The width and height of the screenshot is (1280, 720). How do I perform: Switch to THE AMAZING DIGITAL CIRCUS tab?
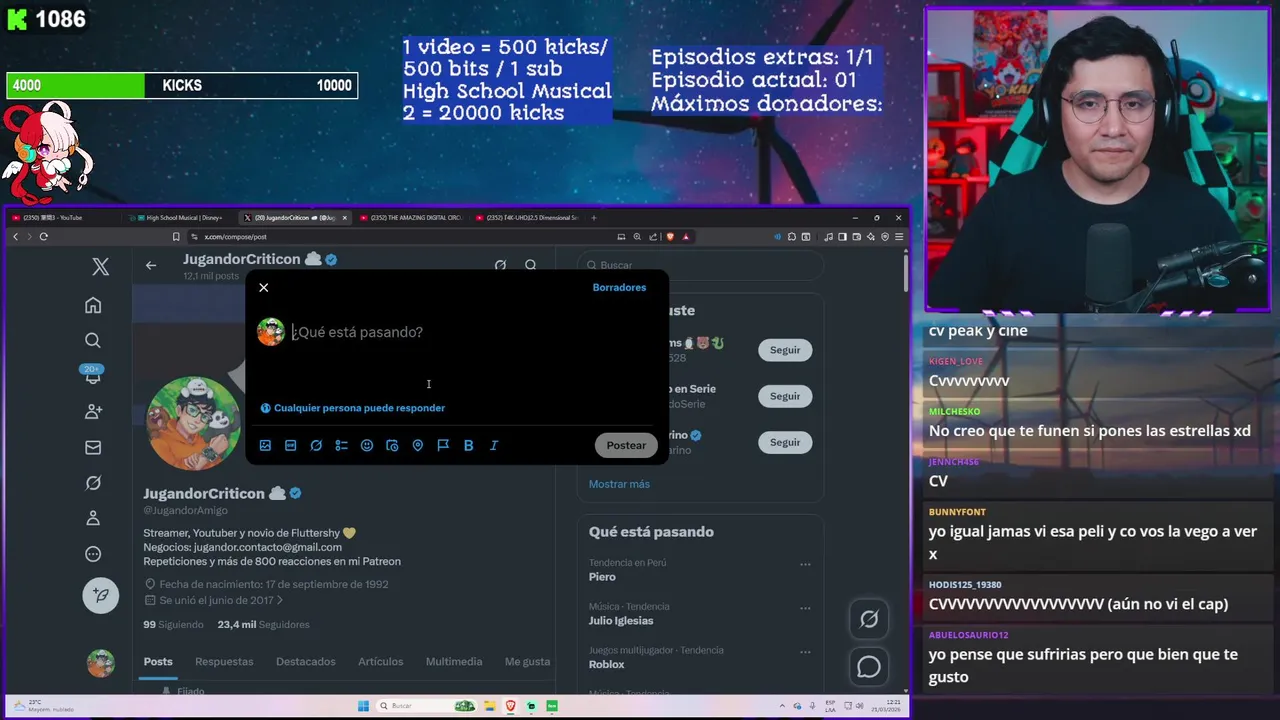411,217
